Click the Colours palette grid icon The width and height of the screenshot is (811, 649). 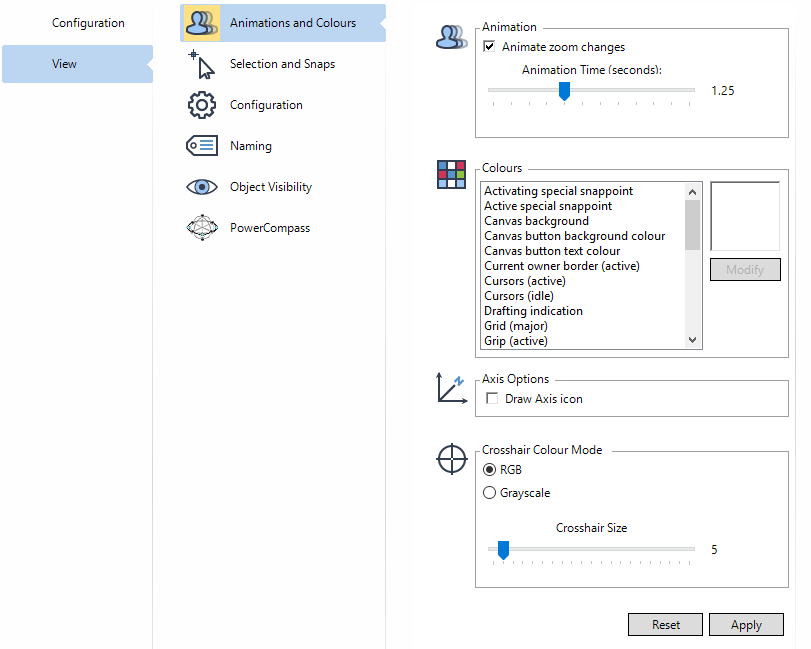click(452, 175)
